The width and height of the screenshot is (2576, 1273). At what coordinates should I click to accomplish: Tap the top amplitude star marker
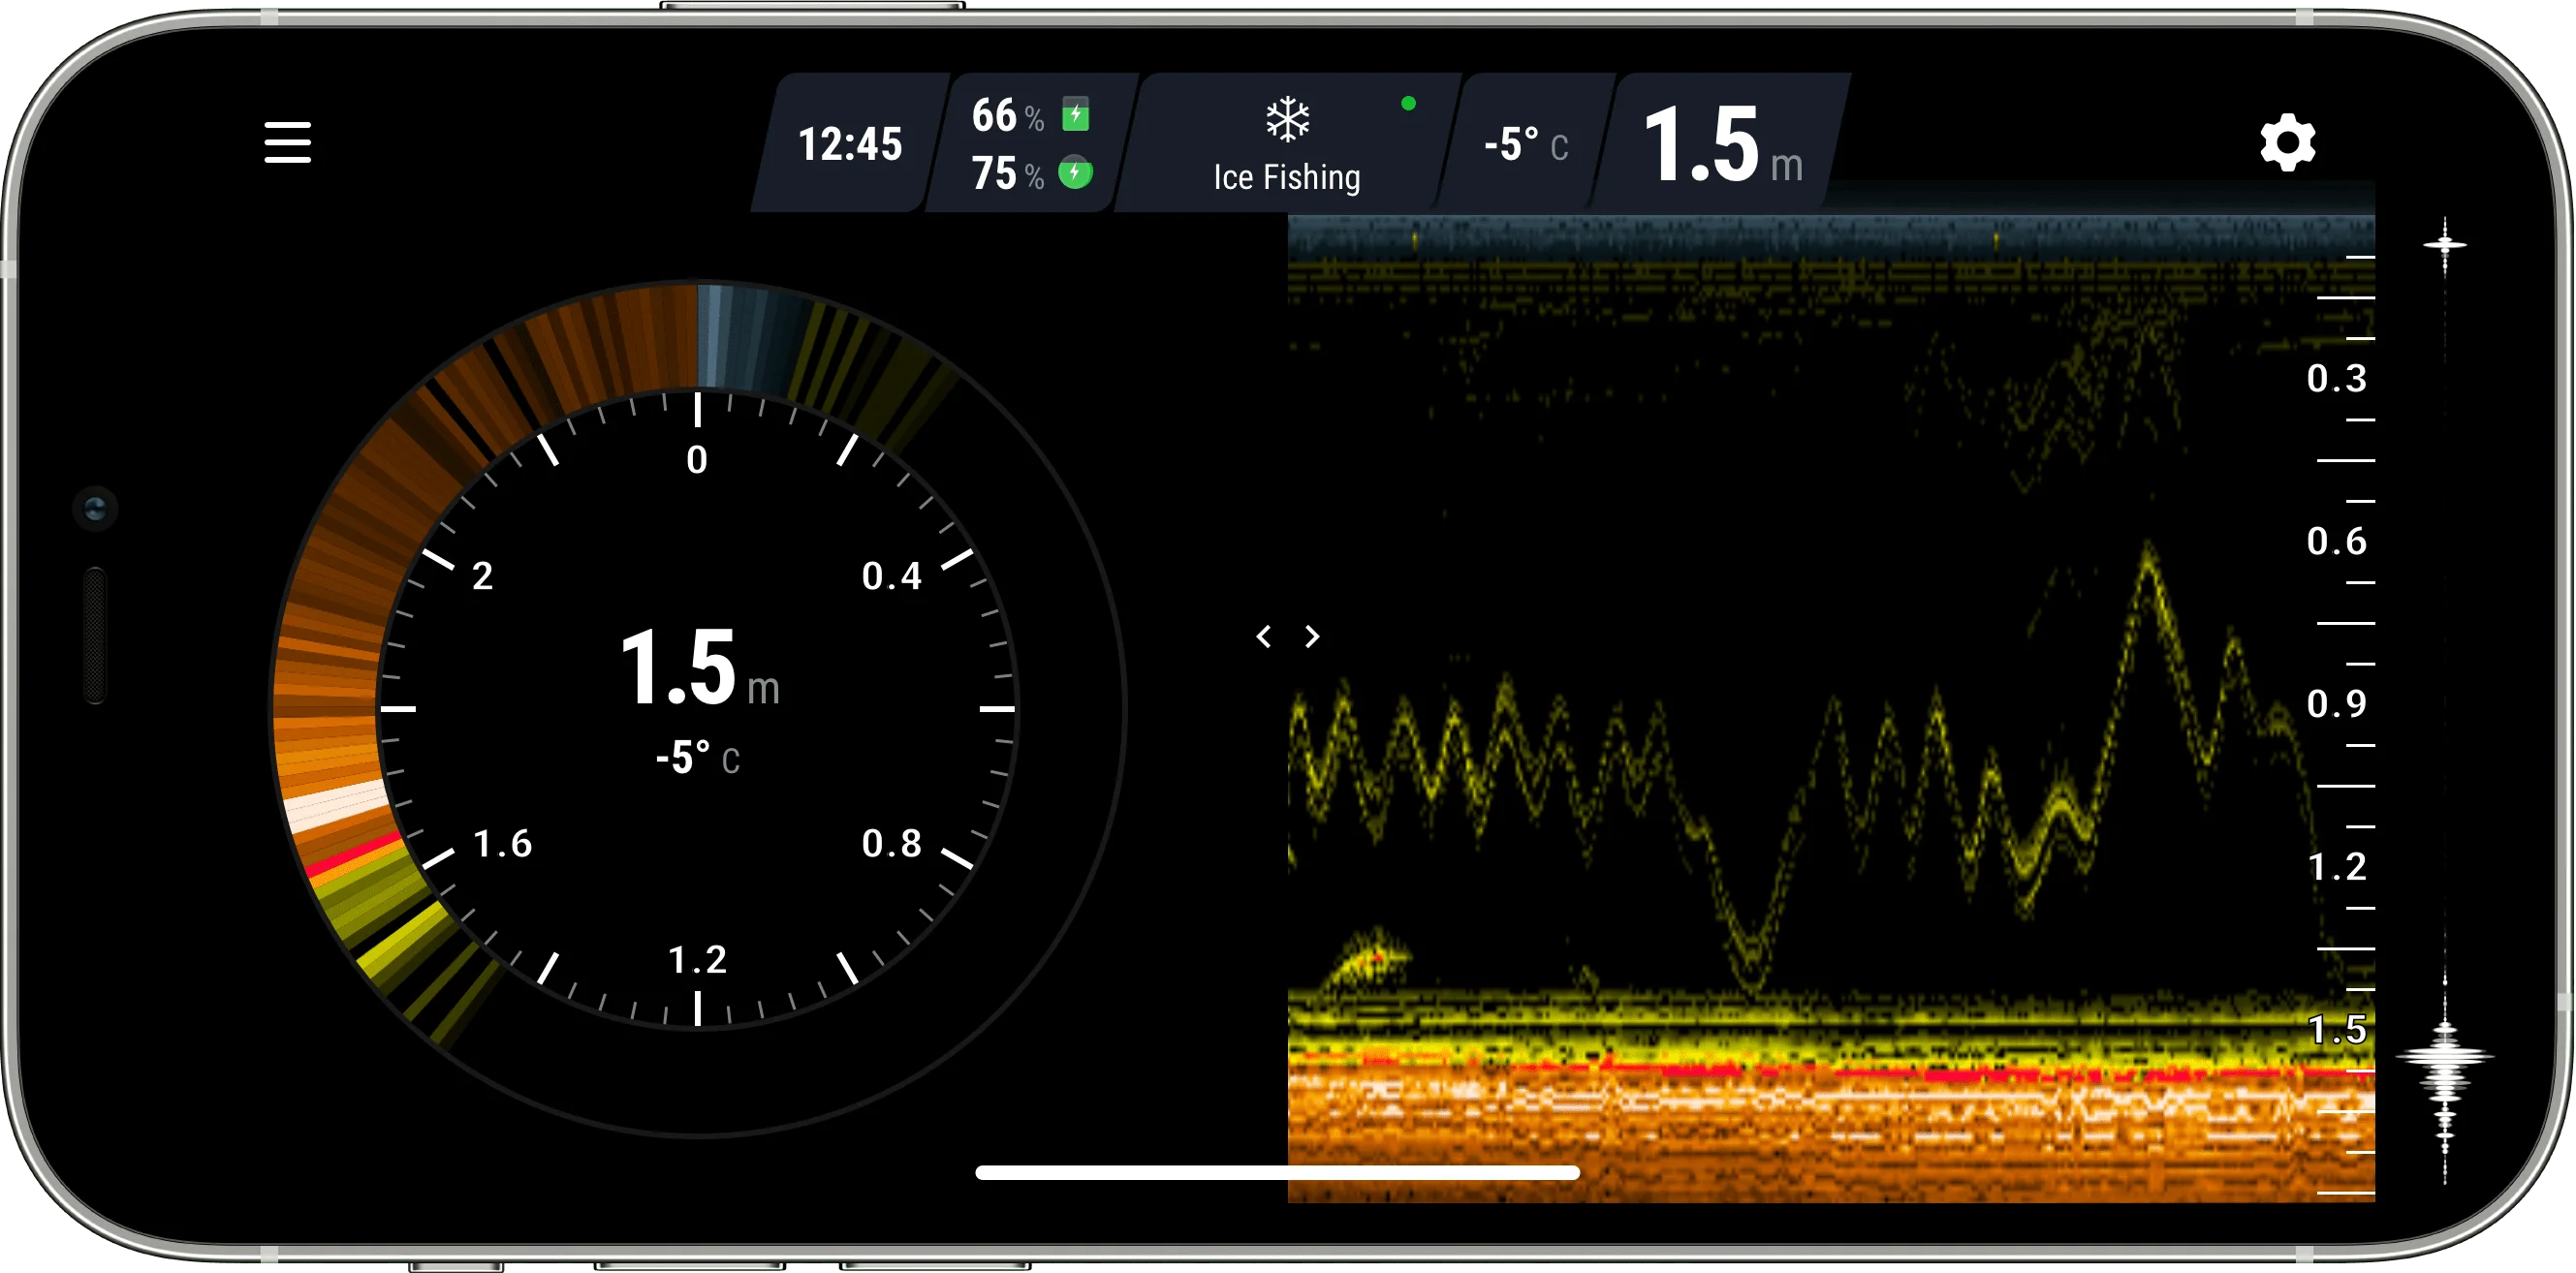tap(2444, 244)
